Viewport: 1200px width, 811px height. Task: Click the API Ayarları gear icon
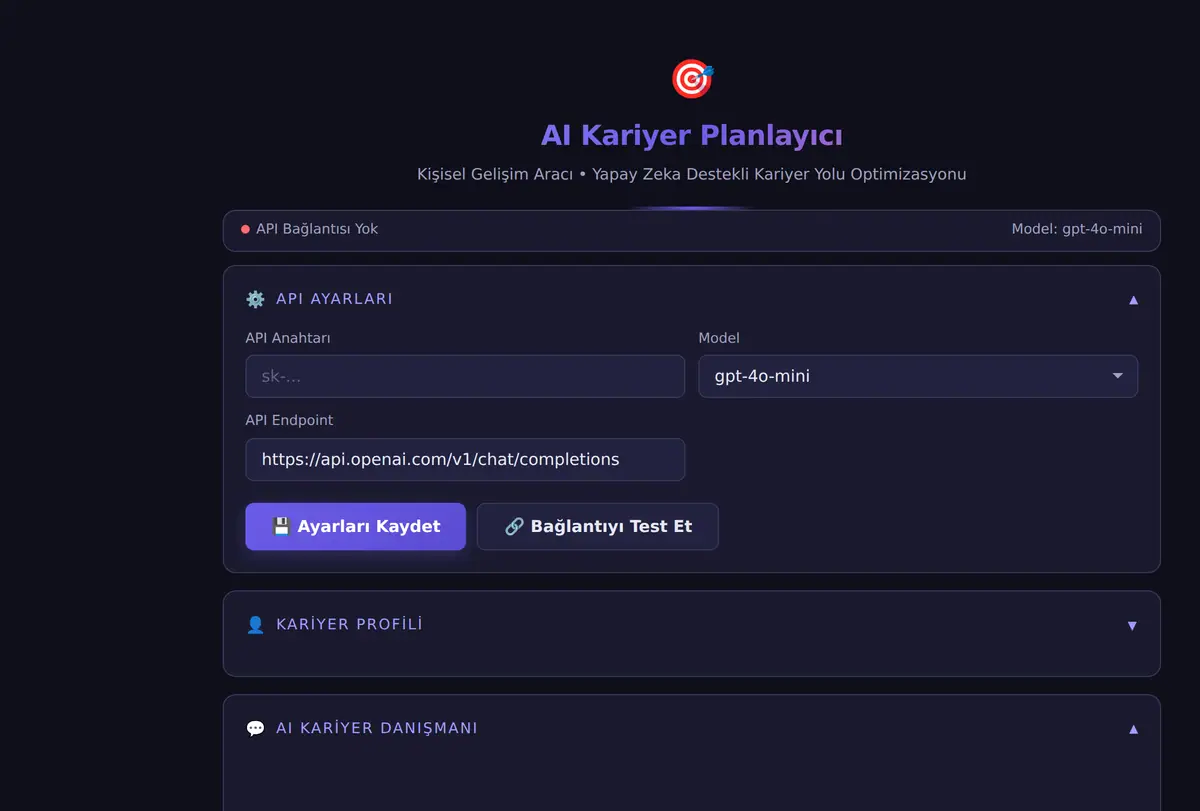tap(256, 299)
